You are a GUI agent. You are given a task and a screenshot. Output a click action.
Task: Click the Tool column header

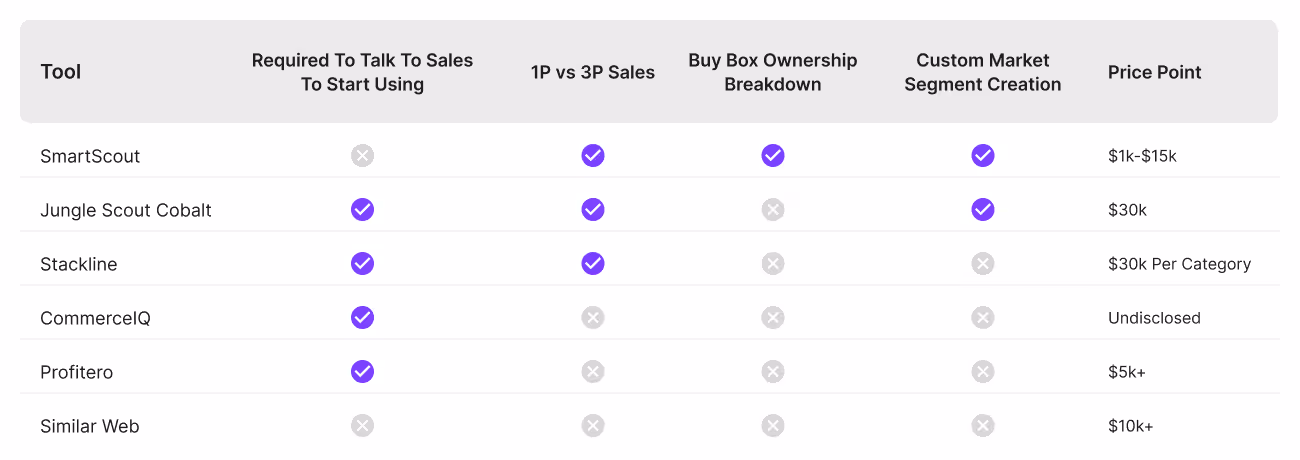point(61,72)
